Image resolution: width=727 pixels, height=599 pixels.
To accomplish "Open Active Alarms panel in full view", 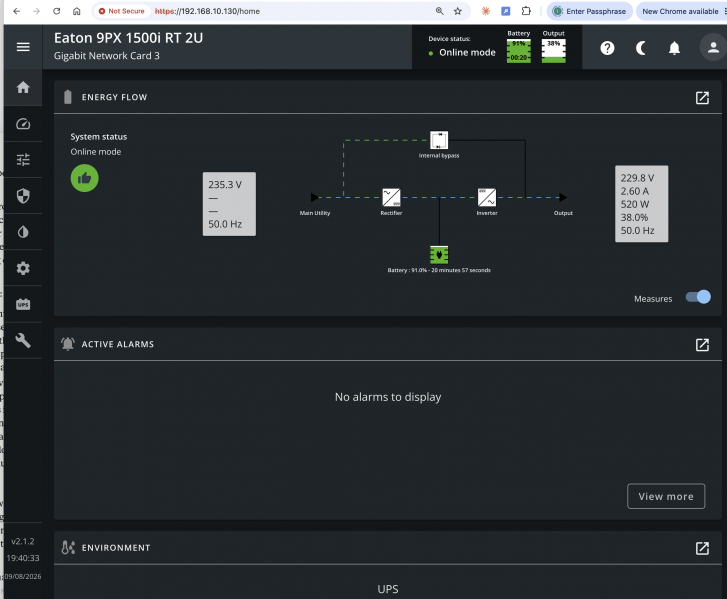I will (x=702, y=344).
